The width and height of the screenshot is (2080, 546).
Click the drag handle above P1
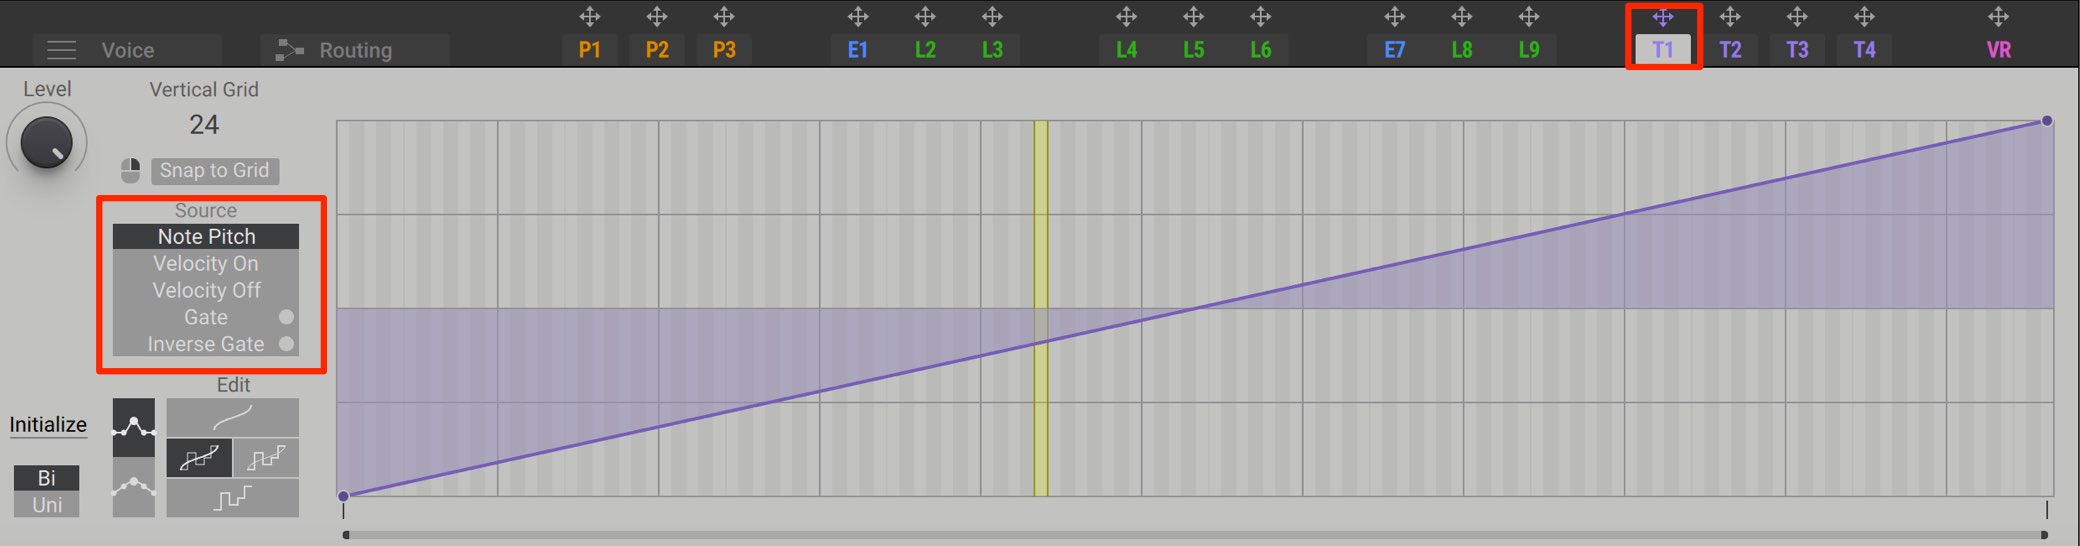590,16
